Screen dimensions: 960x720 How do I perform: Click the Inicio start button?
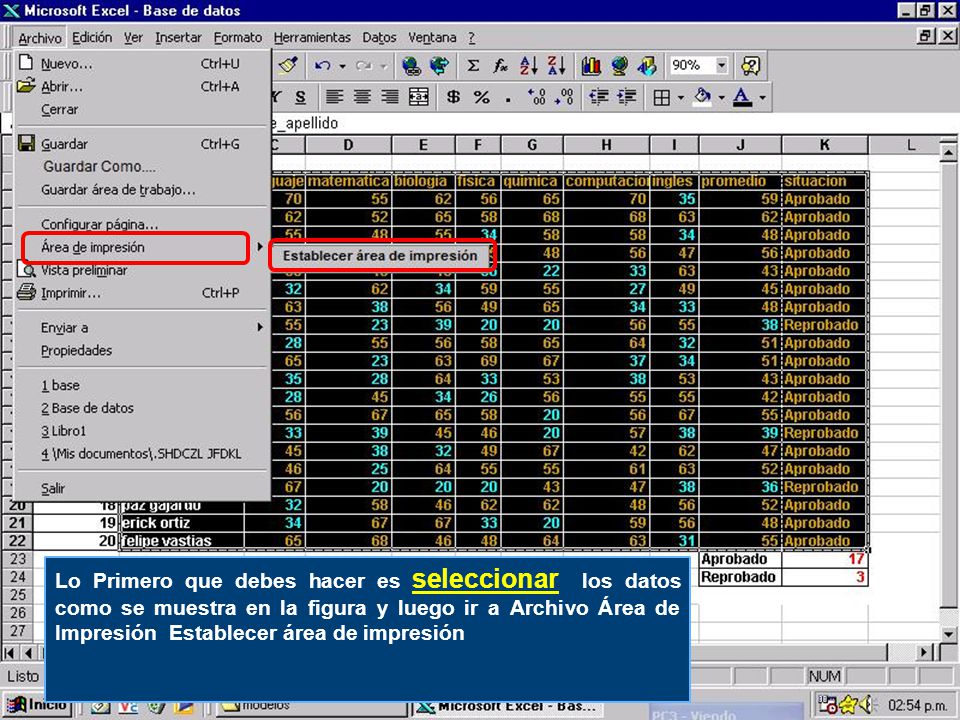[37, 705]
